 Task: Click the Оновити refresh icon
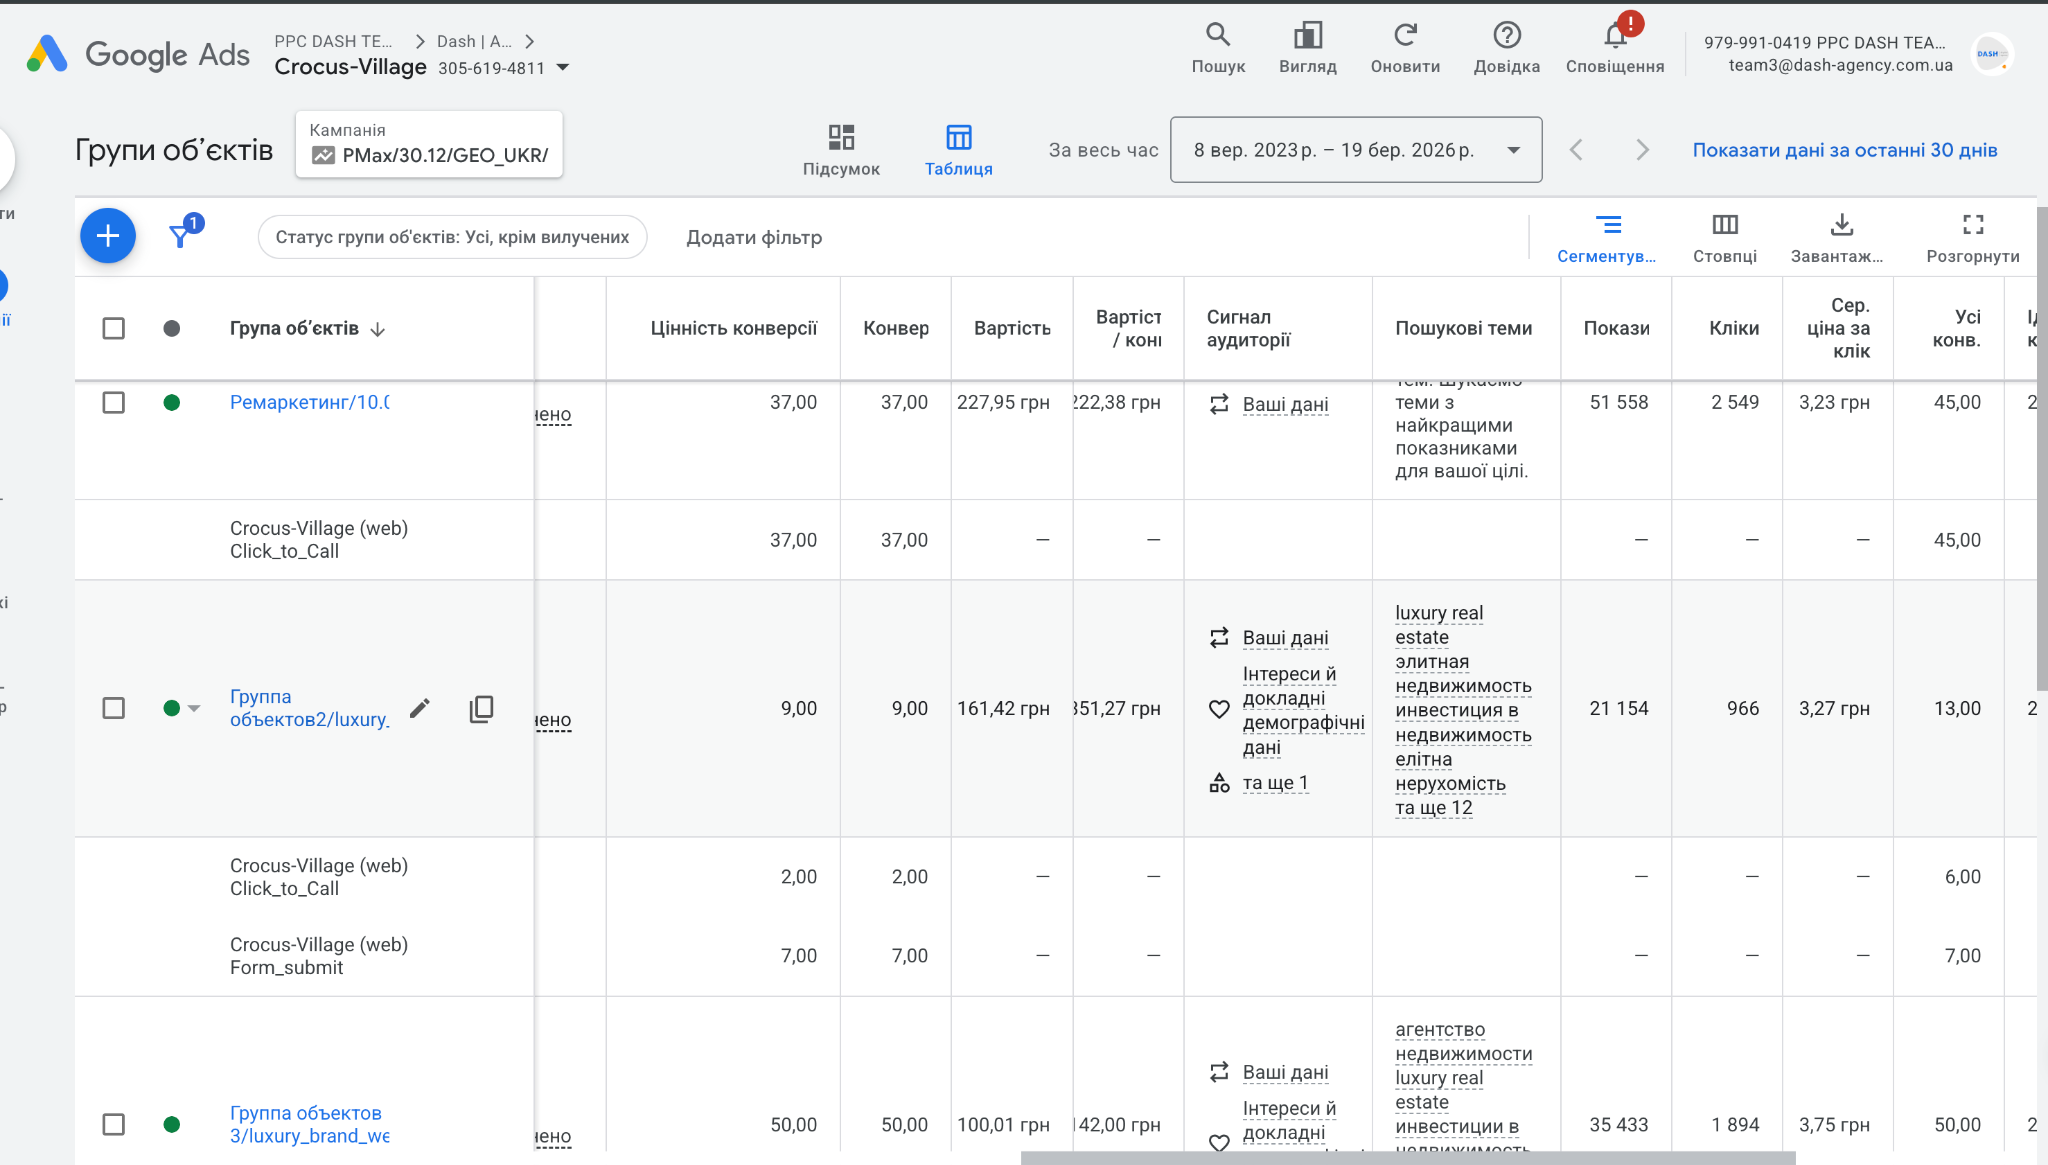coord(1404,36)
